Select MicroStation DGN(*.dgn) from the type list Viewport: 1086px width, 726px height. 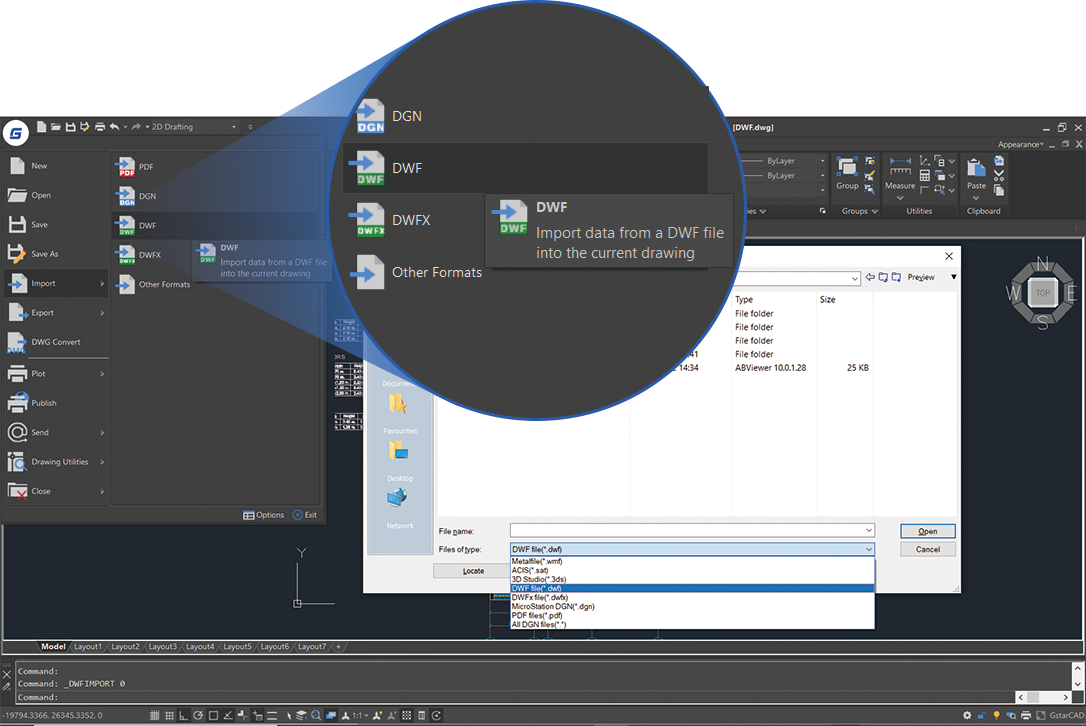692,606
